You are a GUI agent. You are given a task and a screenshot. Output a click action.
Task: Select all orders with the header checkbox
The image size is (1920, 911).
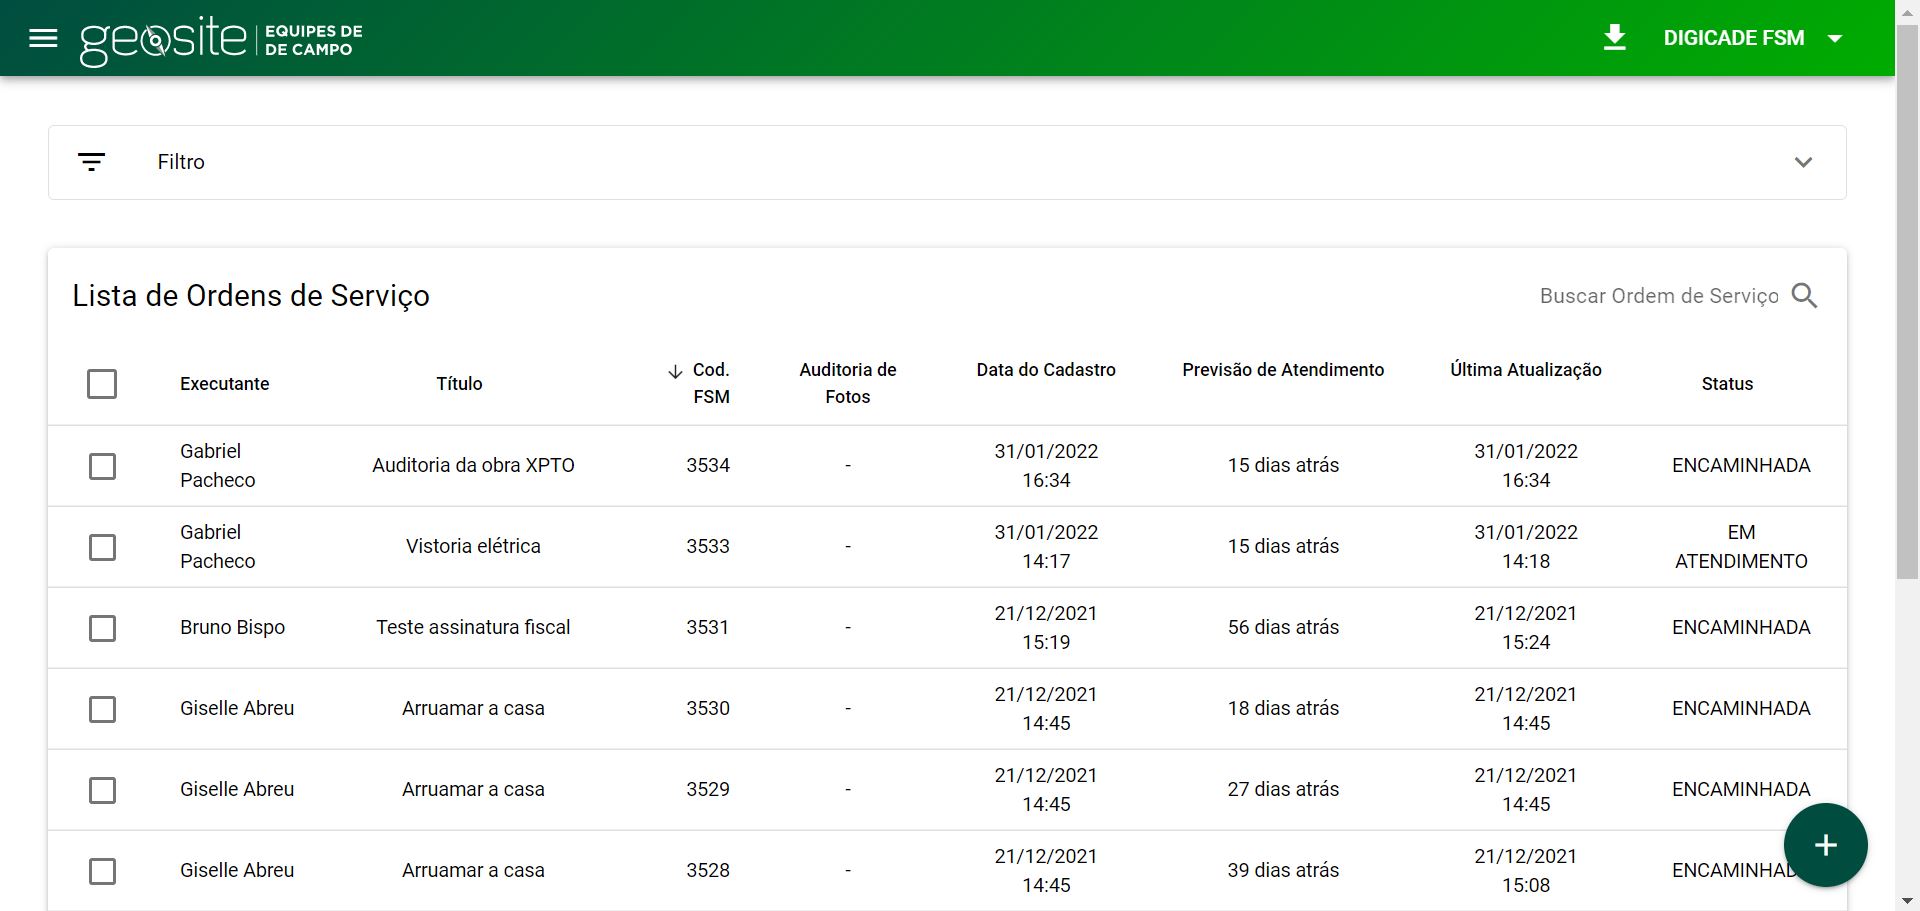102,384
